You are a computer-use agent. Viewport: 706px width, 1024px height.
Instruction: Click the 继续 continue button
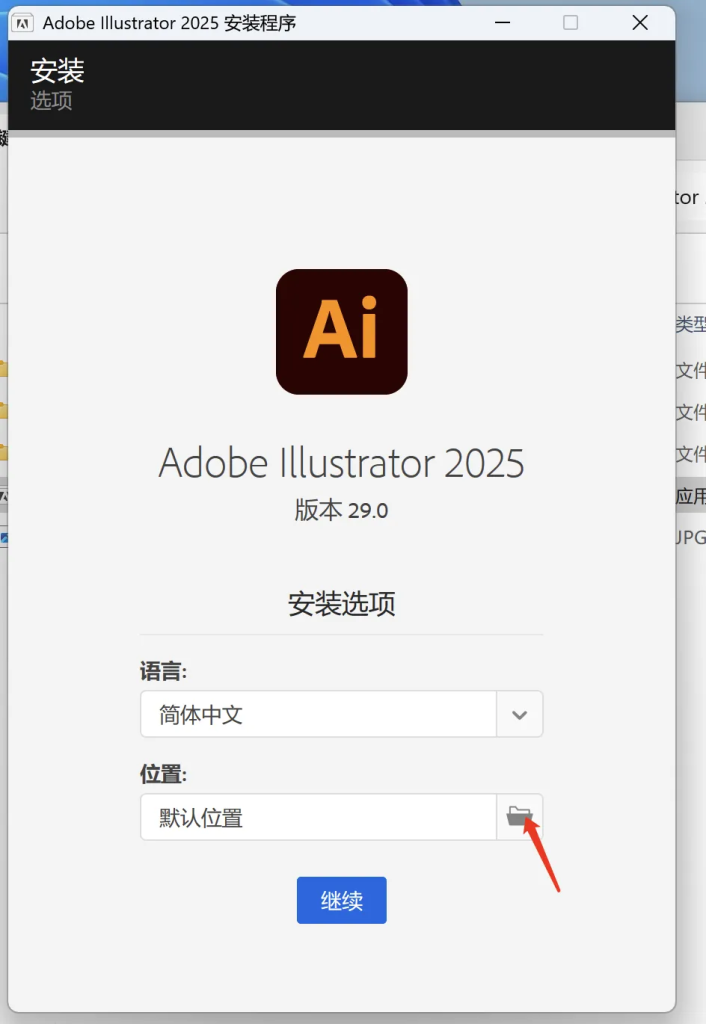[x=342, y=900]
